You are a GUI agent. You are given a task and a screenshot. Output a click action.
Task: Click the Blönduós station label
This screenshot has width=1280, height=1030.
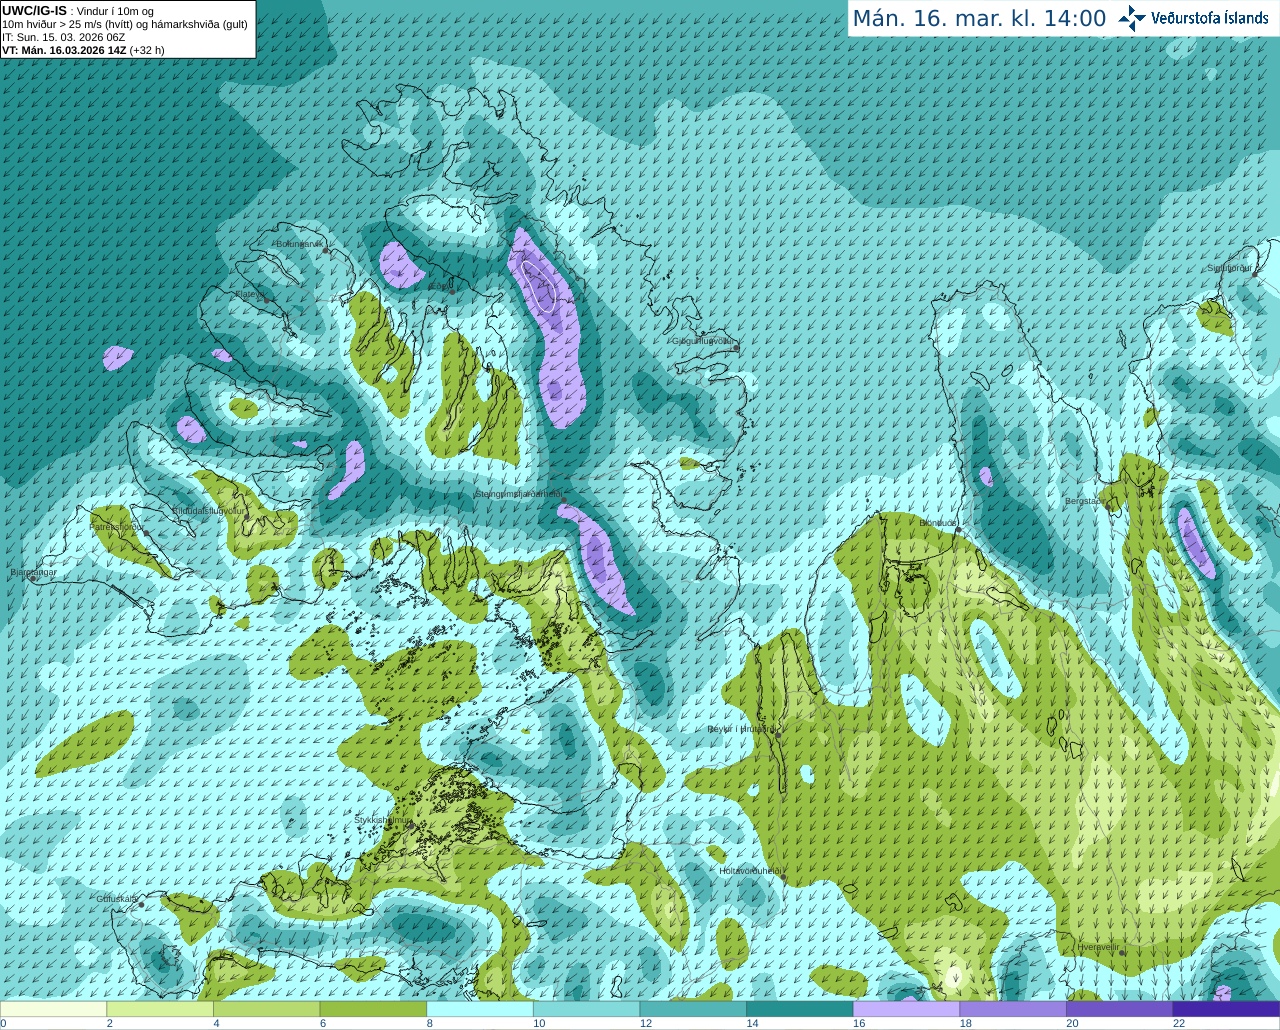click(x=938, y=522)
